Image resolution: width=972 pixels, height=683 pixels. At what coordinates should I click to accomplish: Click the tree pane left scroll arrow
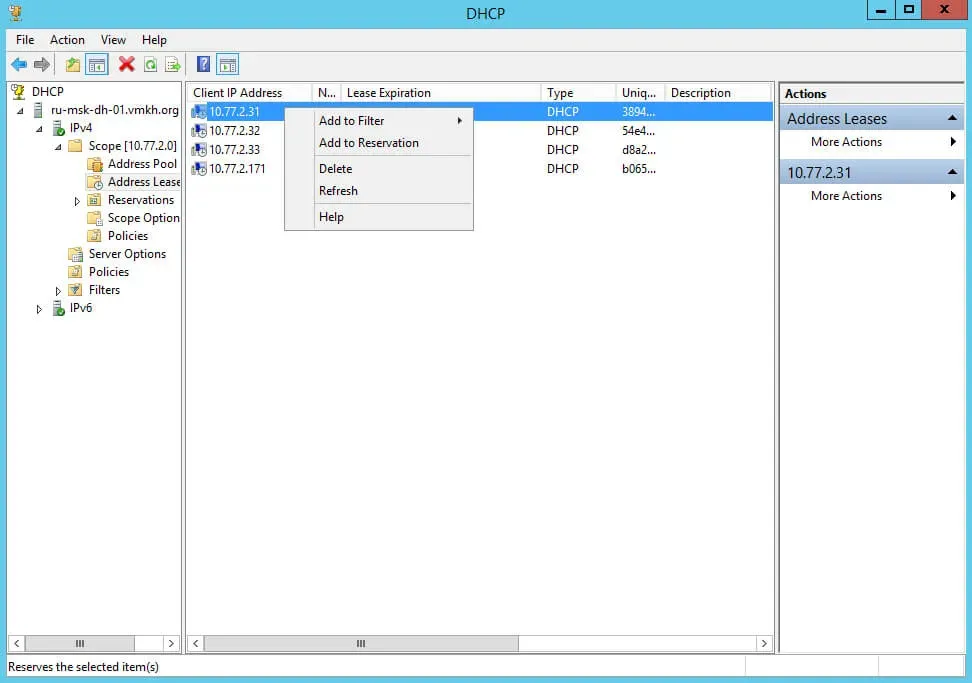(x=17, y=643)
